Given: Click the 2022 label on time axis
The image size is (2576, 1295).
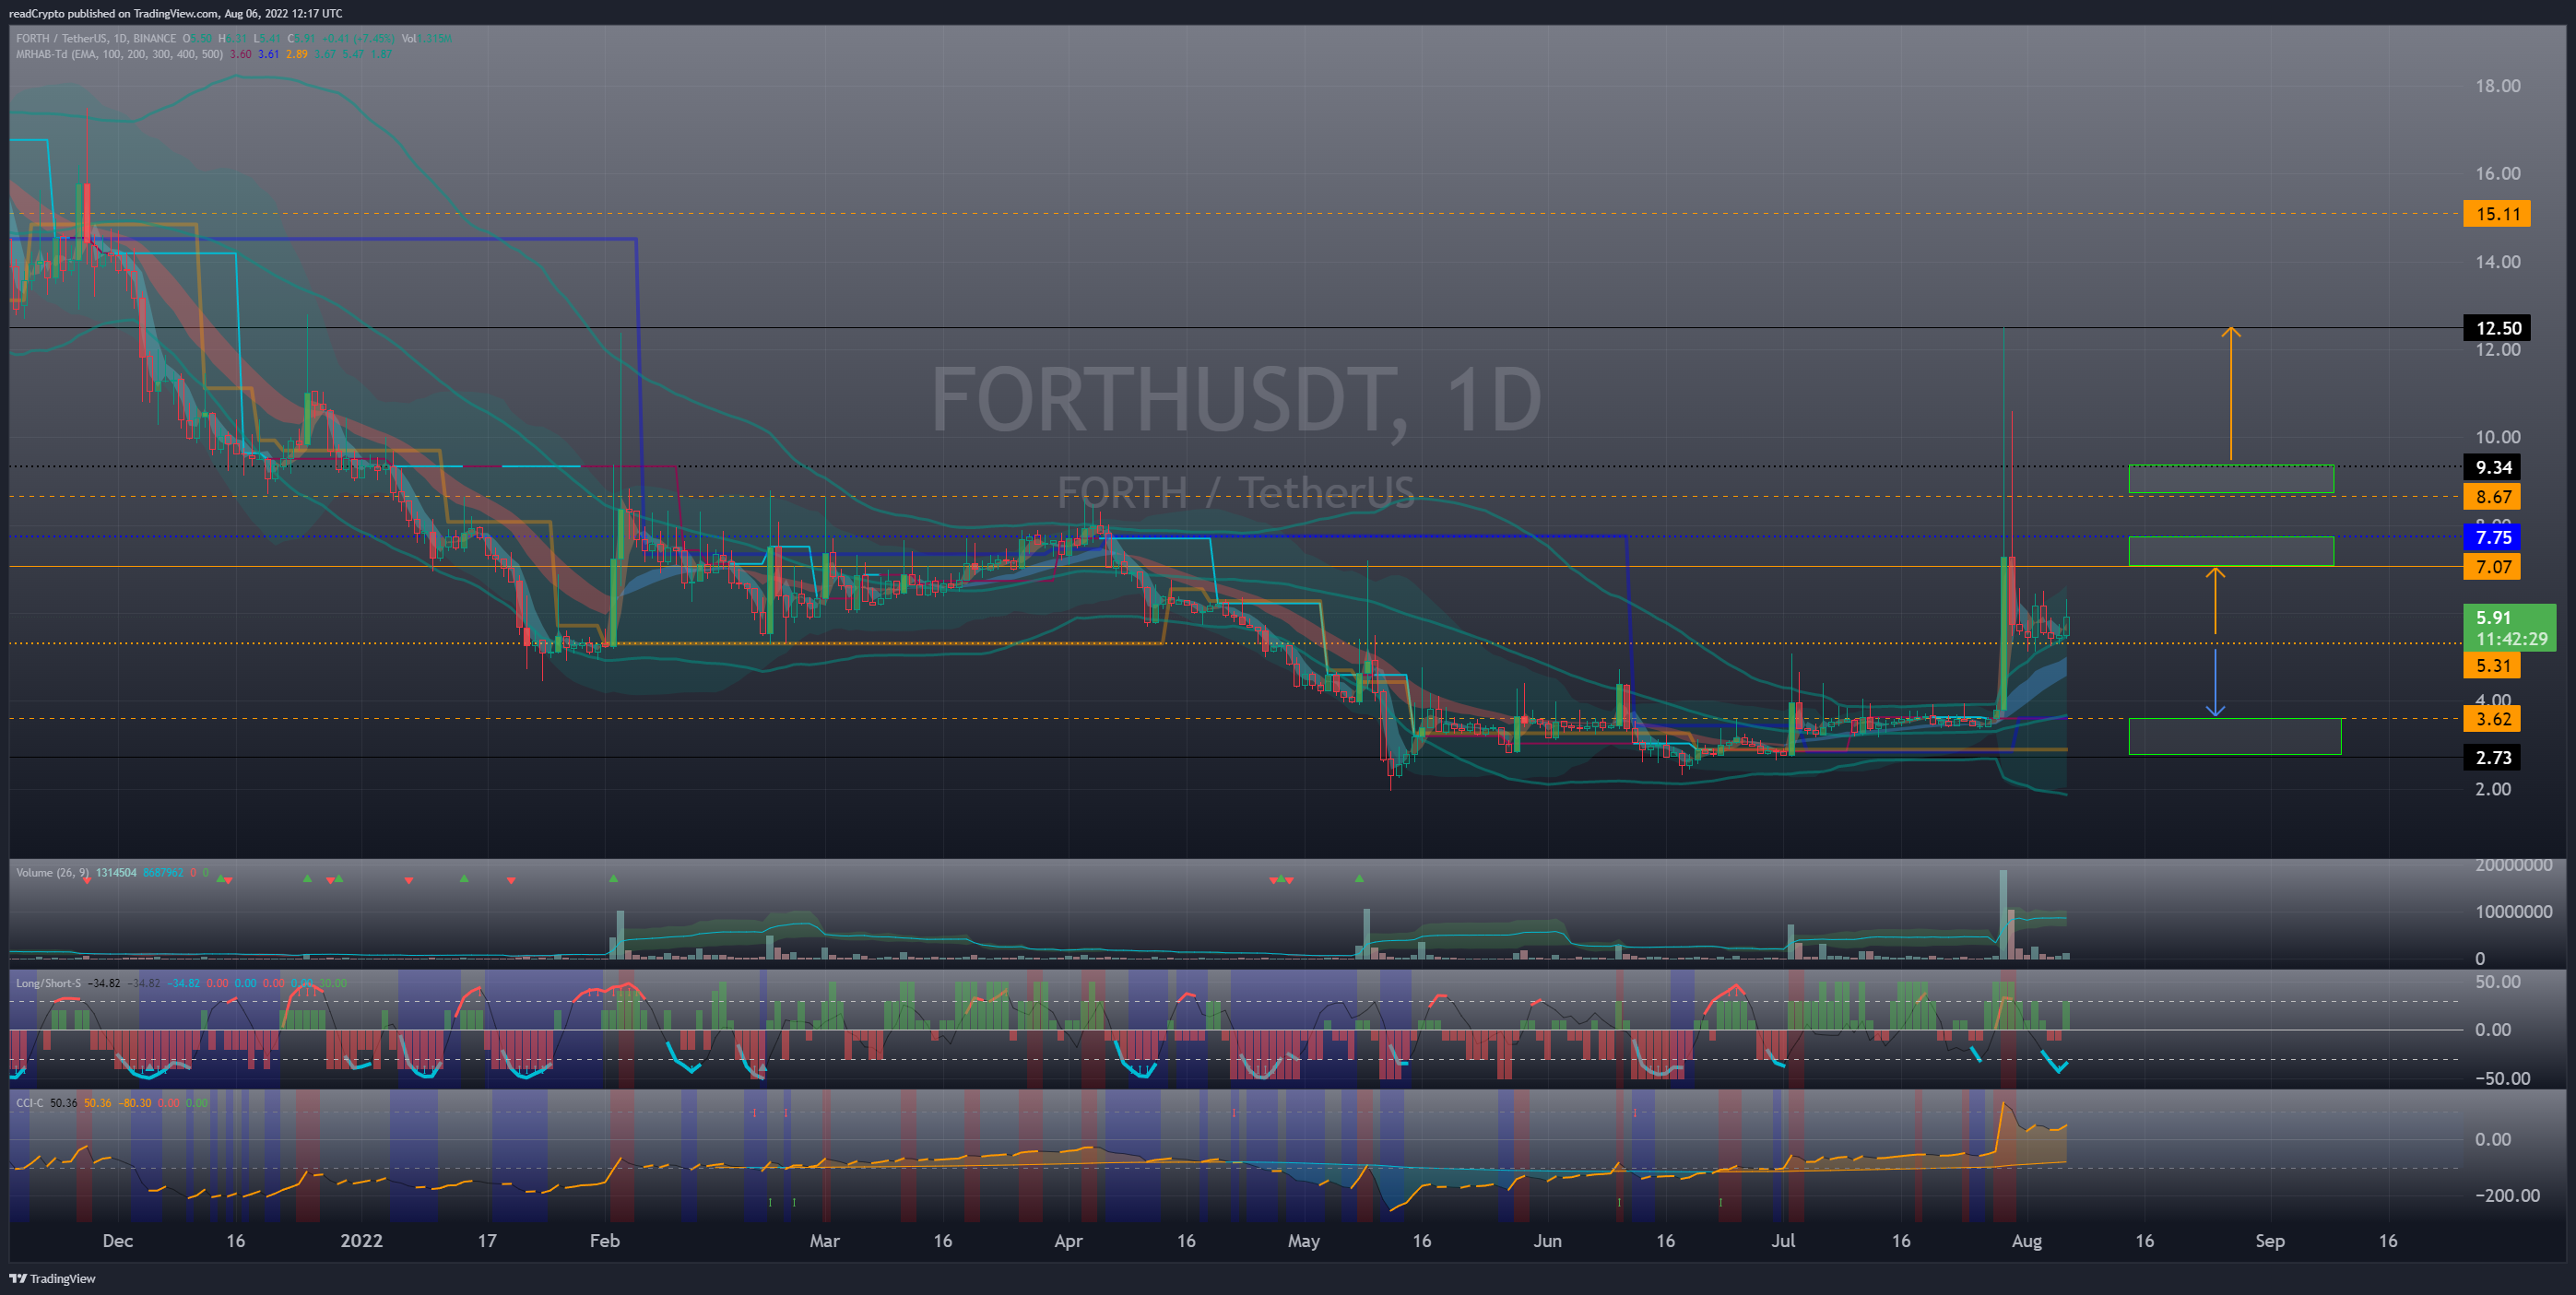Looking at the screenshot, I should [361, 1241].
